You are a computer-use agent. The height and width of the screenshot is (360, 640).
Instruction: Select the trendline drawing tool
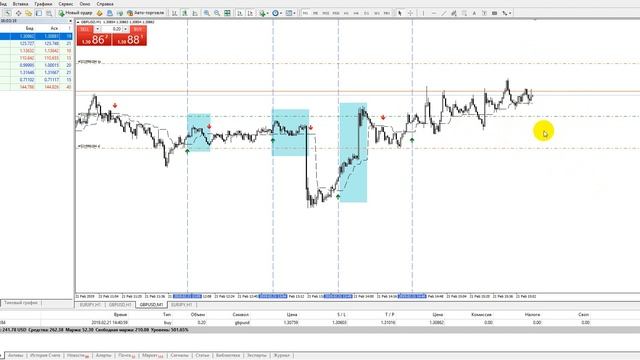(444, 13)
